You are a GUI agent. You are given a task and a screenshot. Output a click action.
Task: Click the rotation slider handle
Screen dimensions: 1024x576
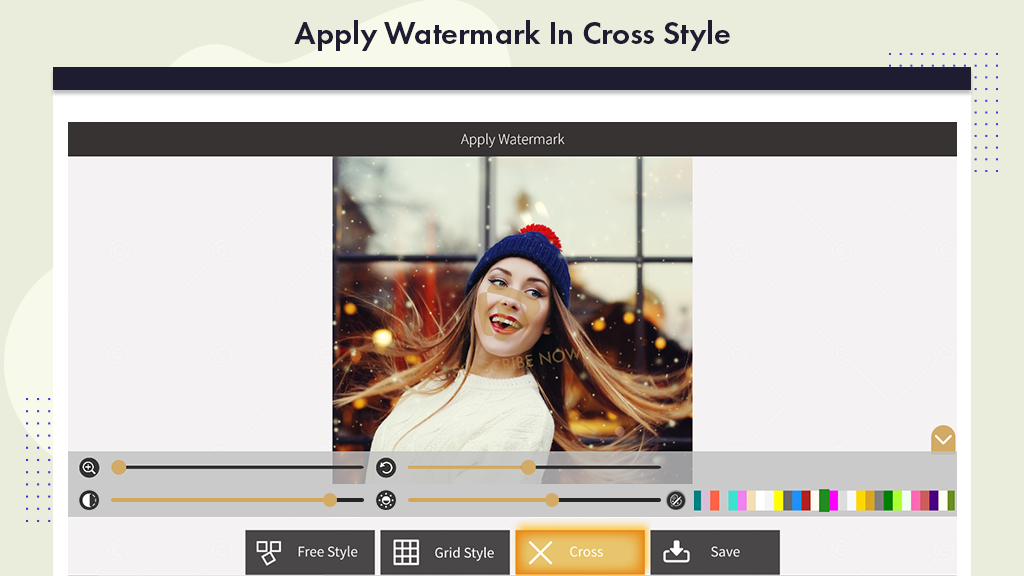point(528,468)
